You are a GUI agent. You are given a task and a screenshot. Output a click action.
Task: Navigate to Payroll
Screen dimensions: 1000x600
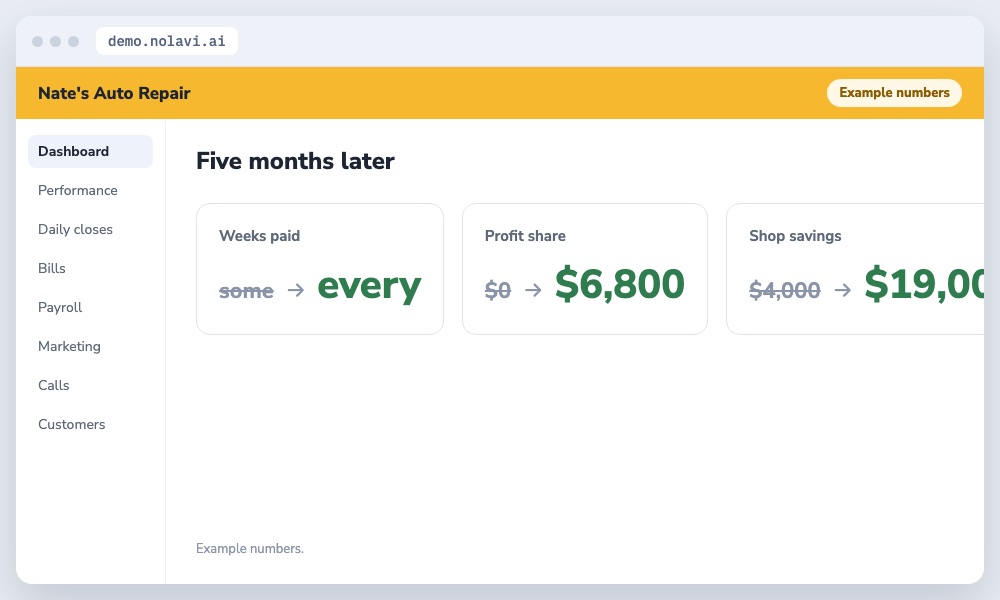click(60, 307)
